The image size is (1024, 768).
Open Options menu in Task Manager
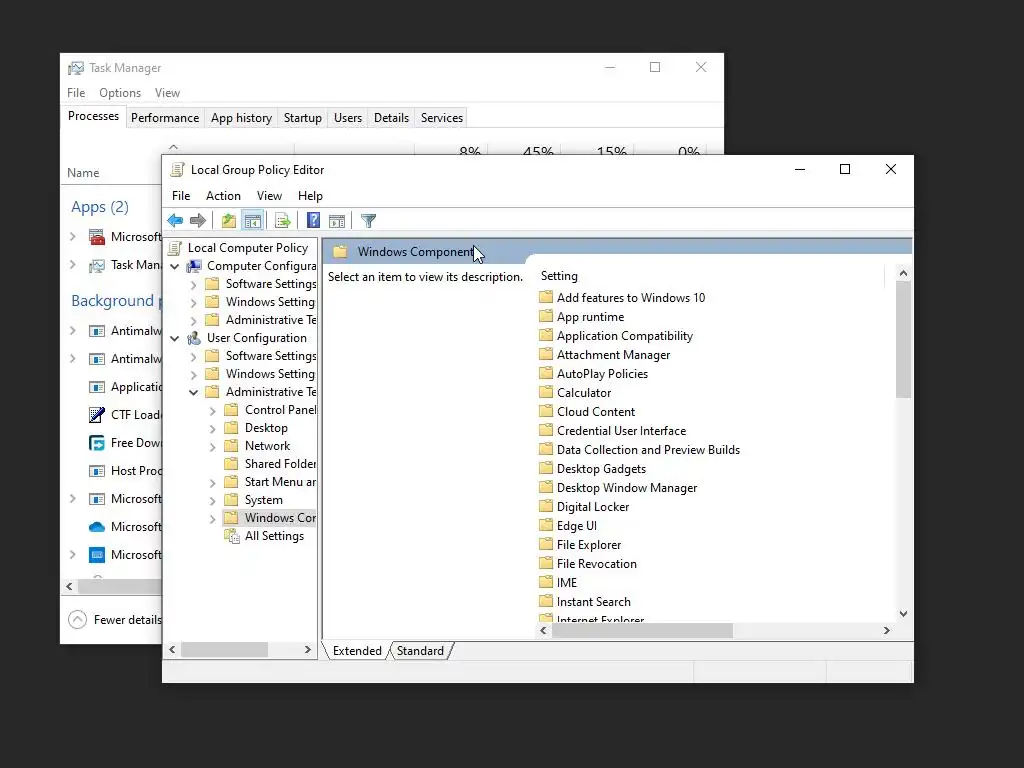[x=120, y=93]
